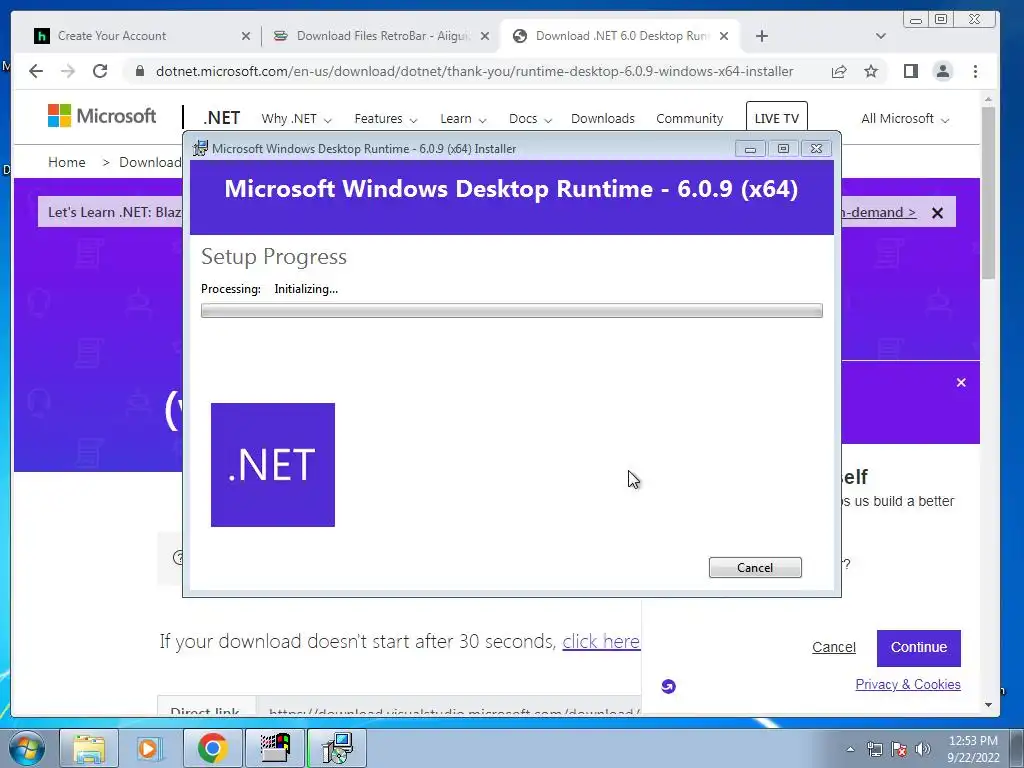1024x768 pixels.
Task: Share this page icon in Chrome
Action: [x=839, y=71]
